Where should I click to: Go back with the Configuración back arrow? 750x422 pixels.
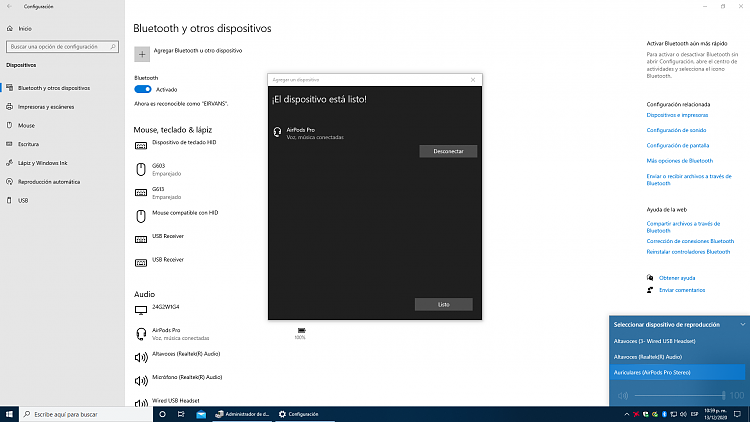tap(10, 7)
